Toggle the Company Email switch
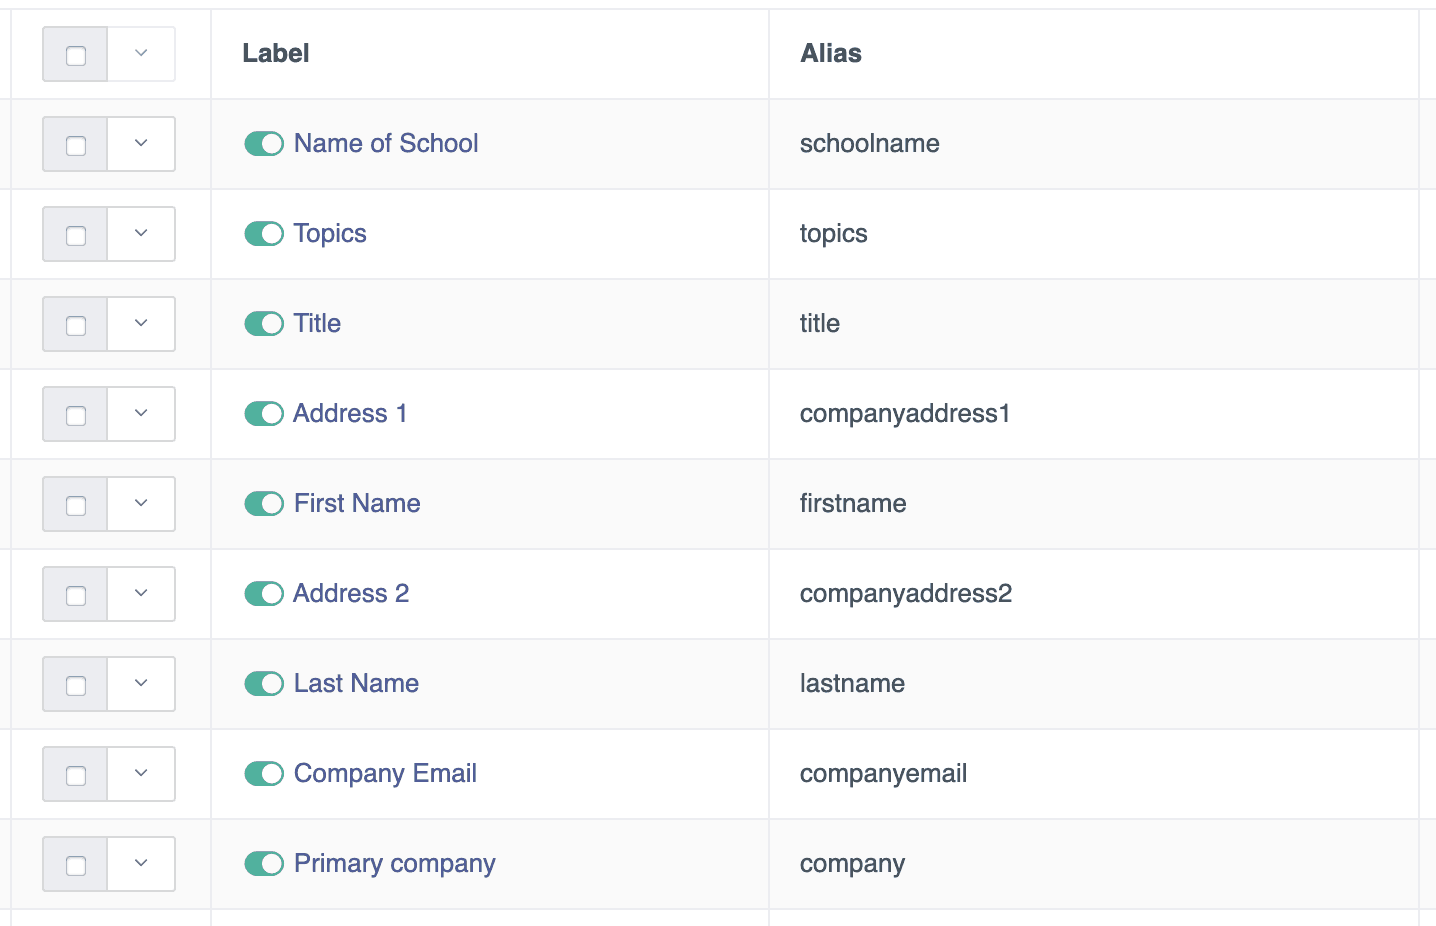The width and height of the screenshot is (1436, 926). point(264,774)
